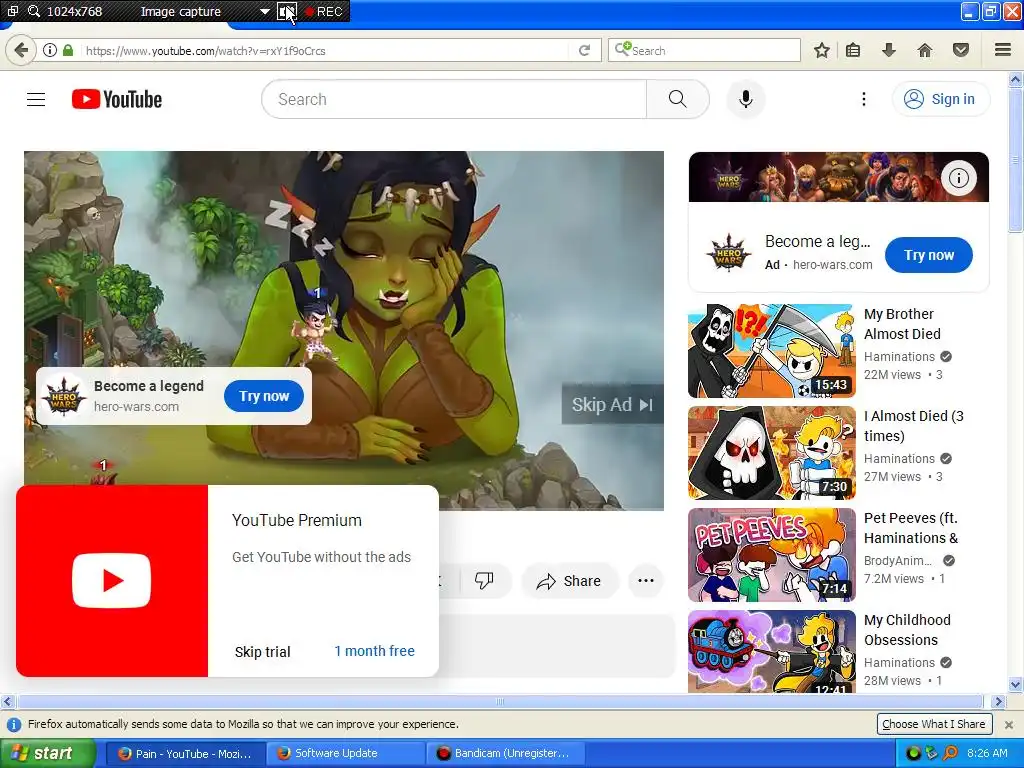Viewport: 1024px width, 768px height.
Task: Open the Windows start menu
Action: click(x=47, y=753)
